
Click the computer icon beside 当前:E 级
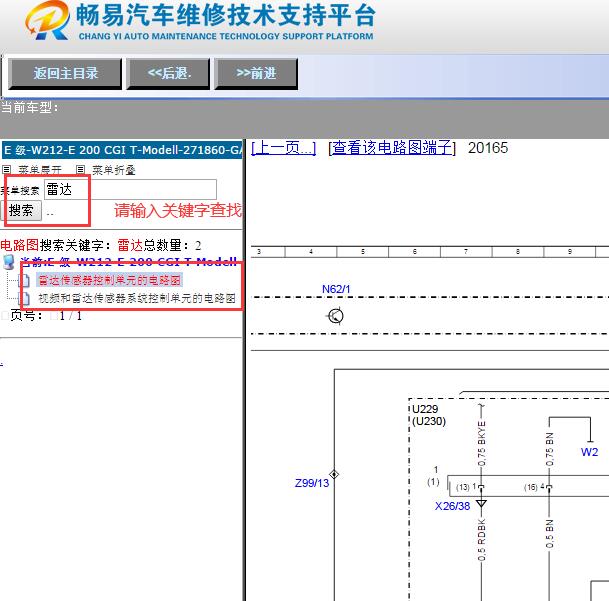click(x=9, y=262)
